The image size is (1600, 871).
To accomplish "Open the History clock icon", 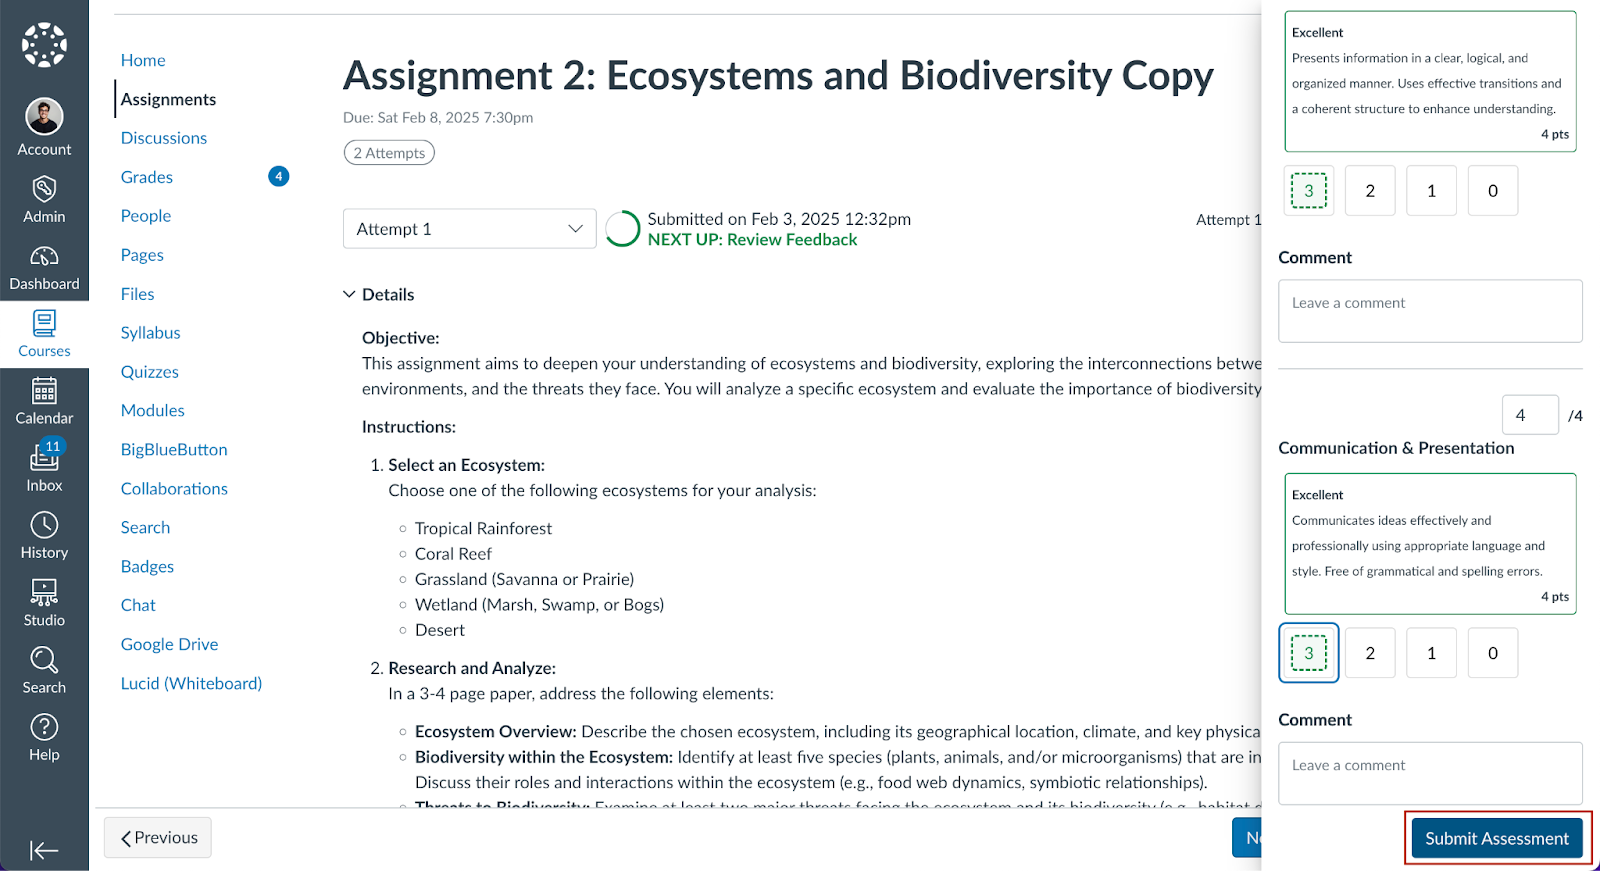I will [44, 525].
